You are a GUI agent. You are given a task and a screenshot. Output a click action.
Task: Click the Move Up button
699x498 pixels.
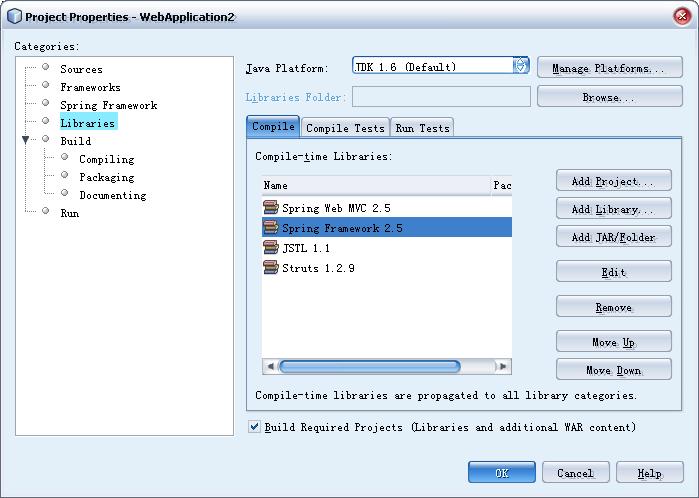tap(613, 342)
